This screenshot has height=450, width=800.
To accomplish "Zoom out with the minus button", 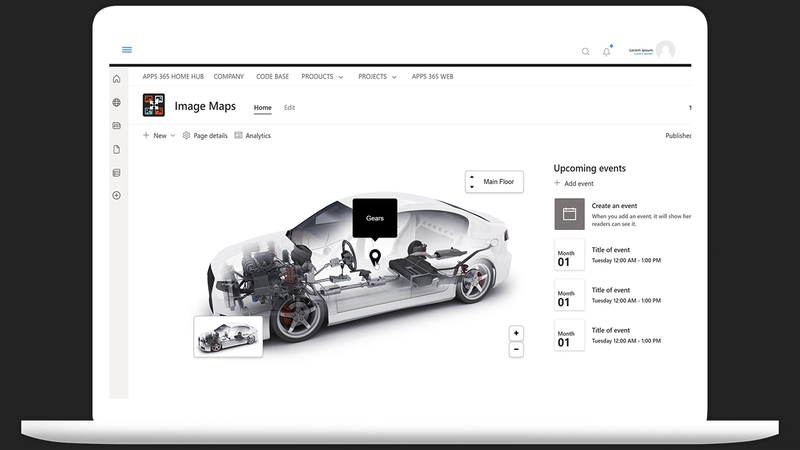I will click(516, 349).
